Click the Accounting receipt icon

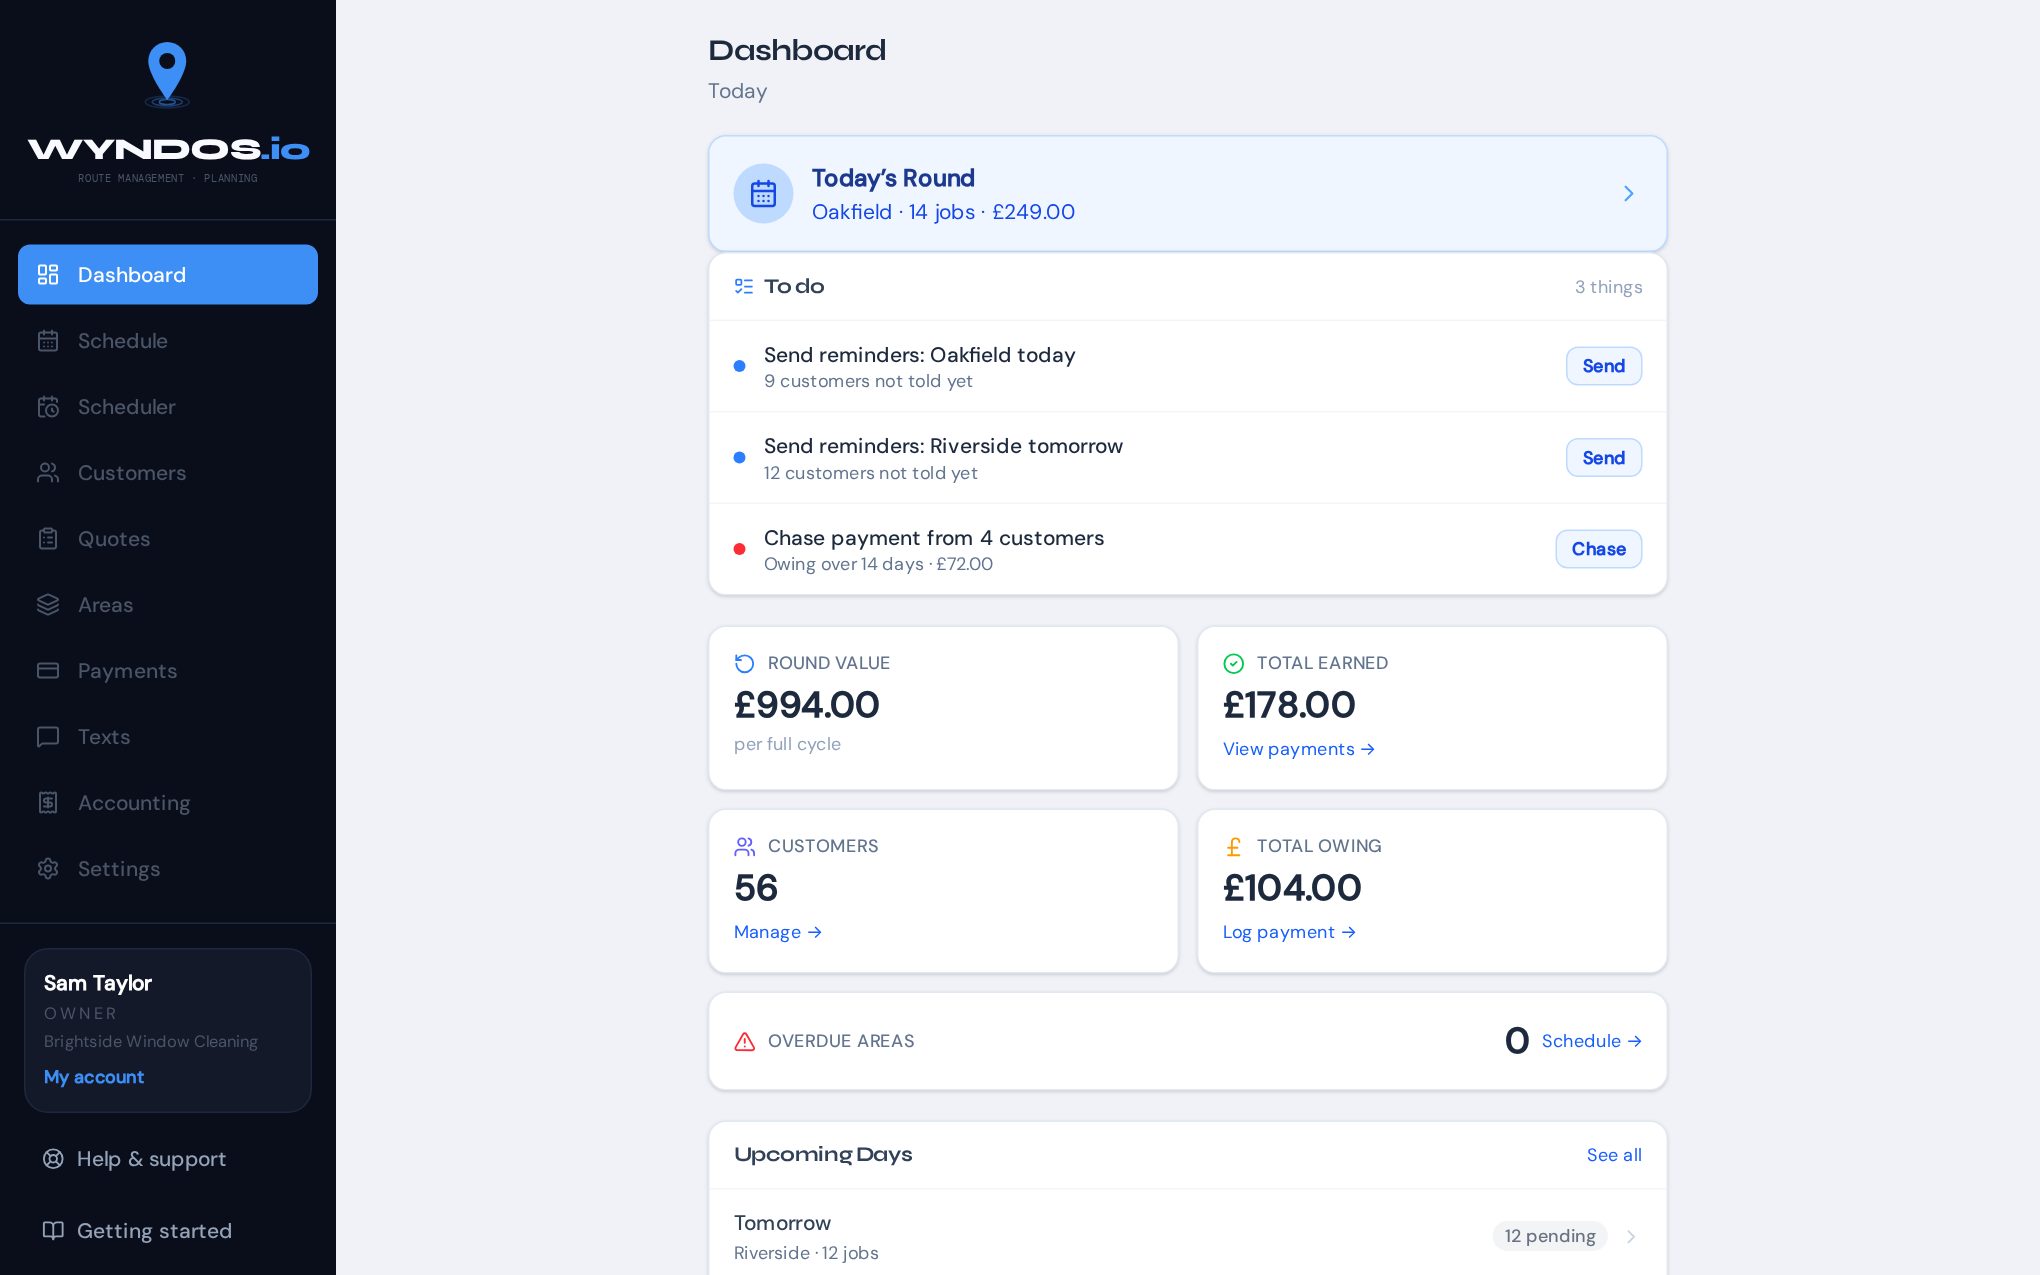pos(48,803)
